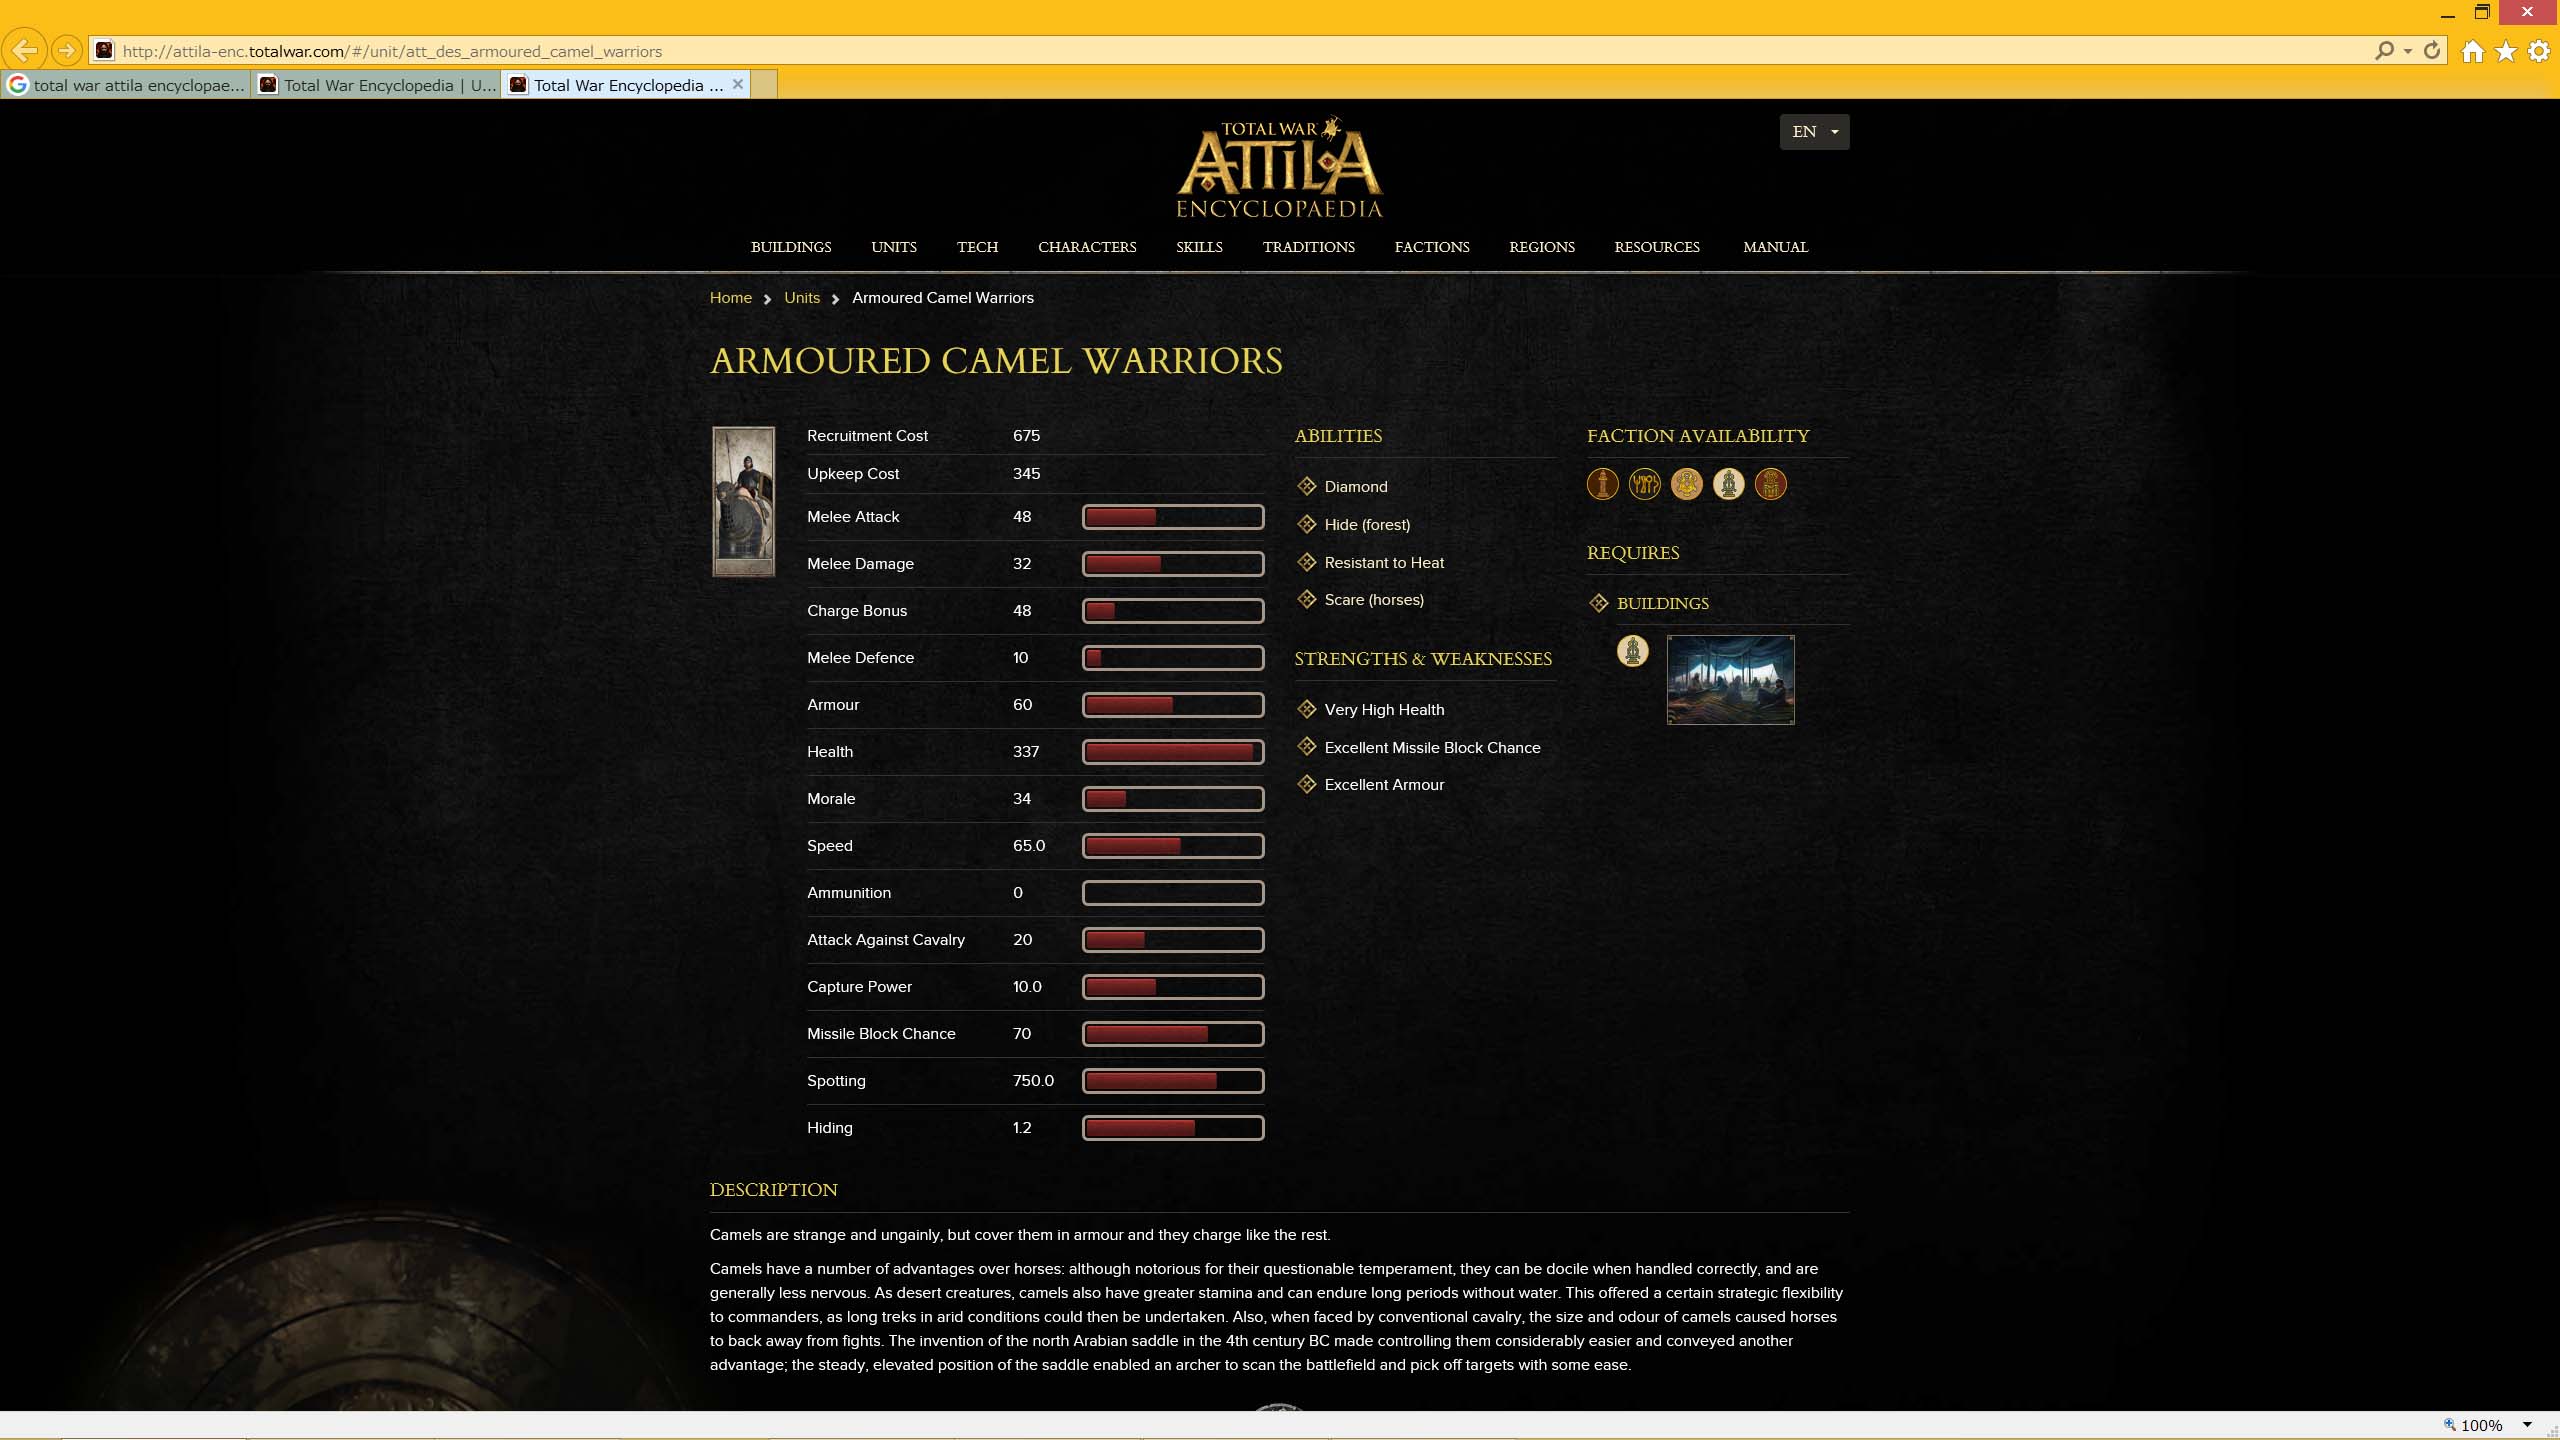
Task: Click the Spotting value 750.0
Action: [x=1033, y=1081]
